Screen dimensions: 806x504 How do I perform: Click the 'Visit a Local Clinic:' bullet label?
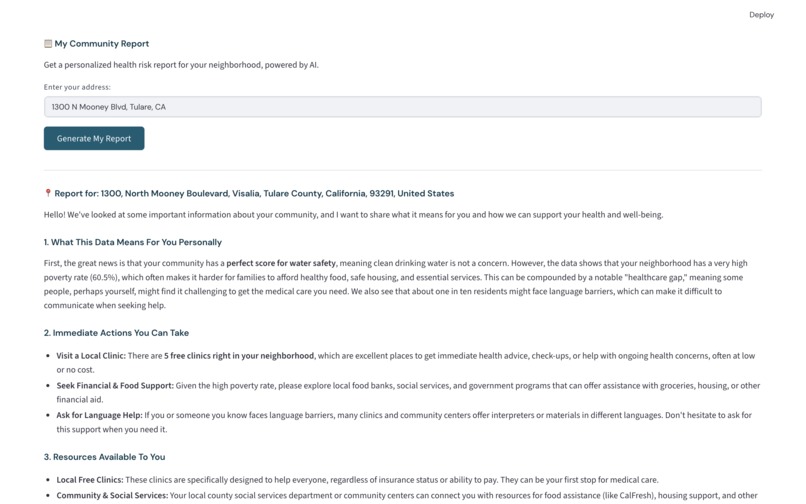click(x=91, y=356)
